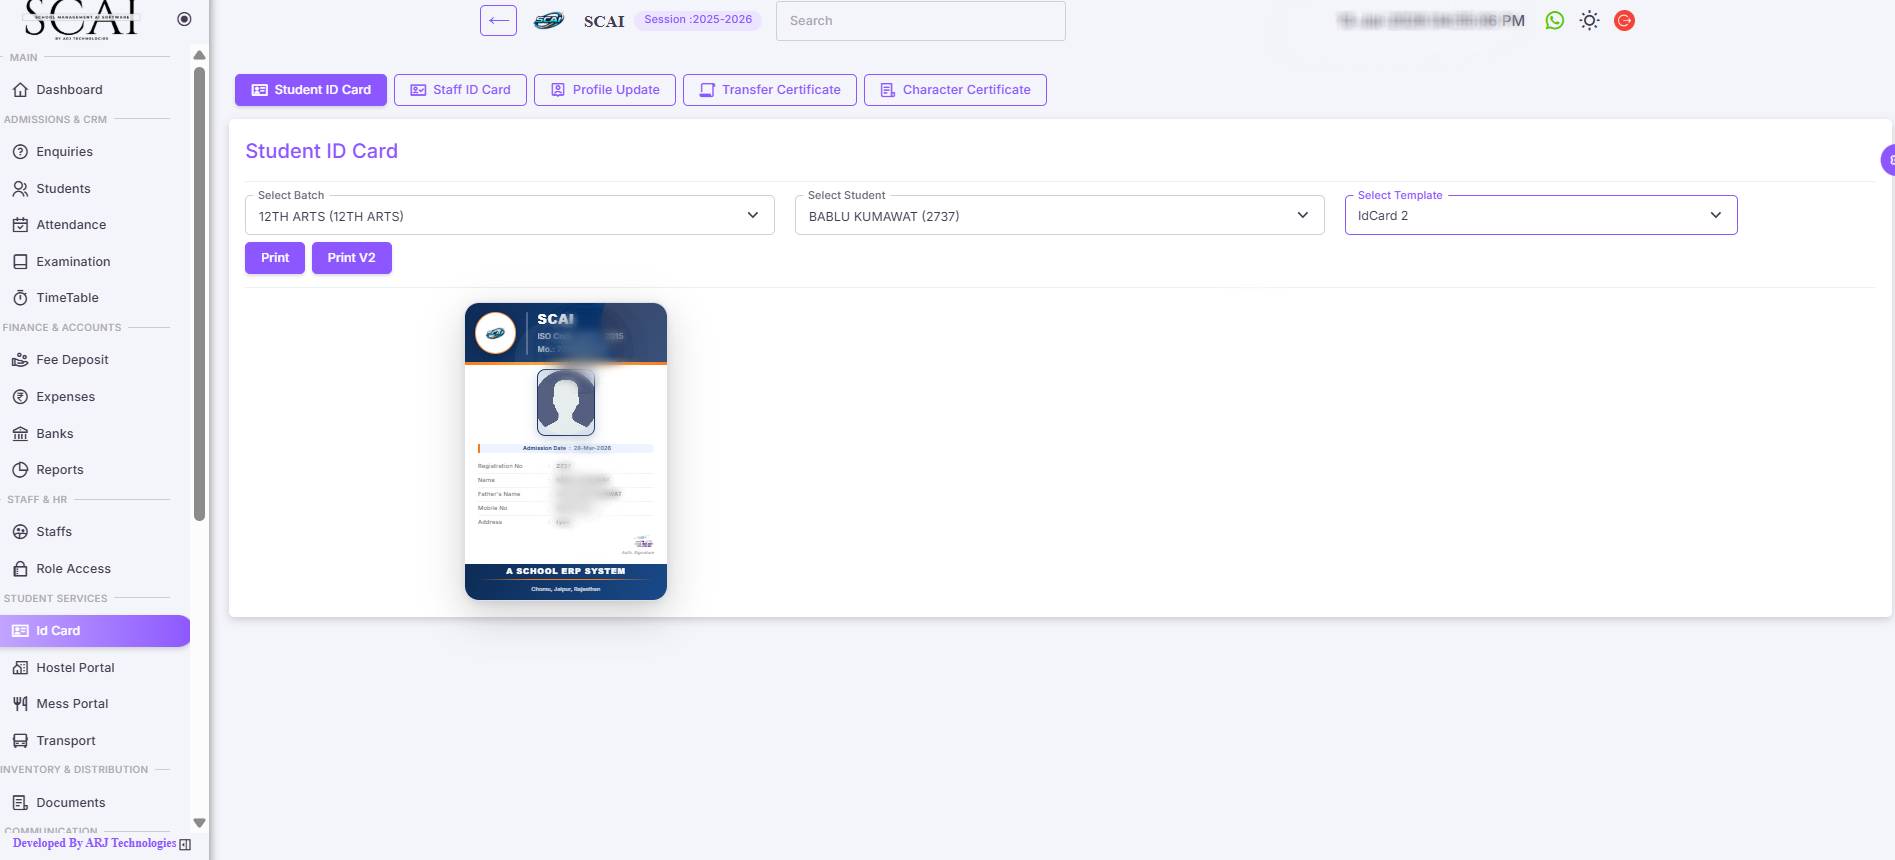Click the Search input field
Screen dimensions: 1895x860
[921, 21]
